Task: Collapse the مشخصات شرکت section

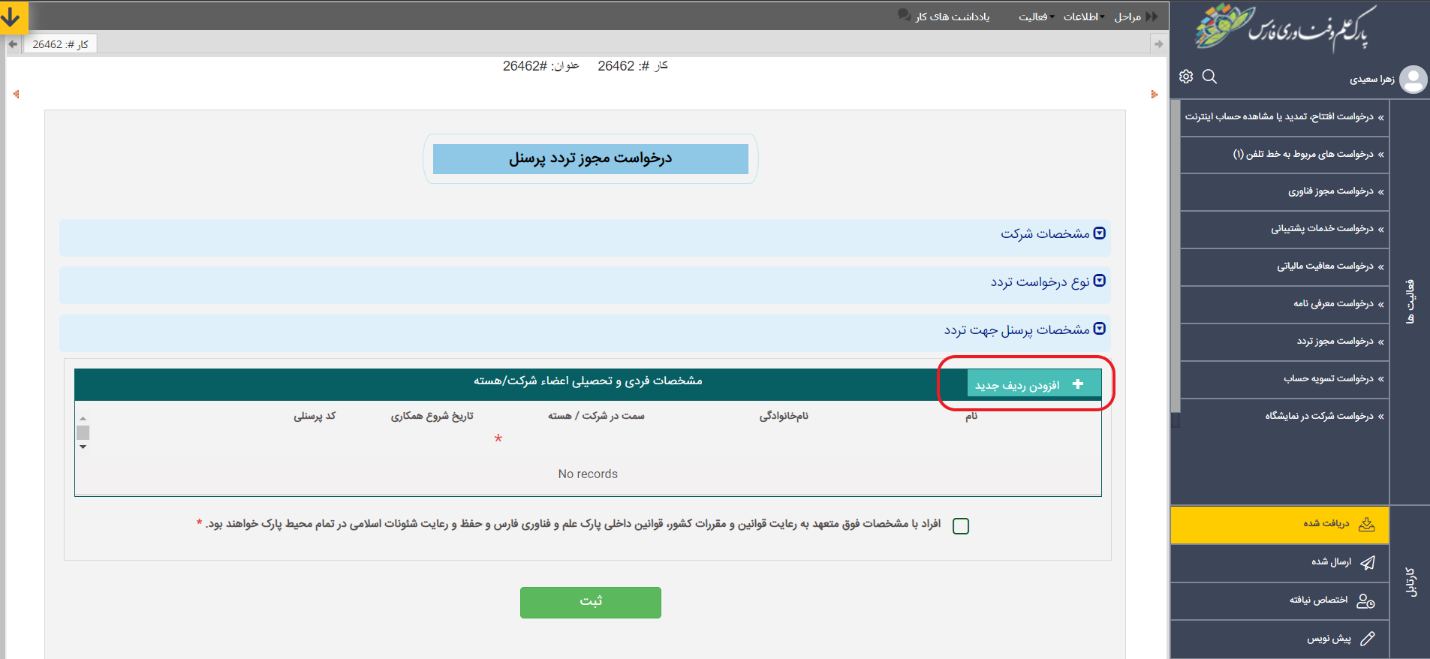Action: (1100, 234)
